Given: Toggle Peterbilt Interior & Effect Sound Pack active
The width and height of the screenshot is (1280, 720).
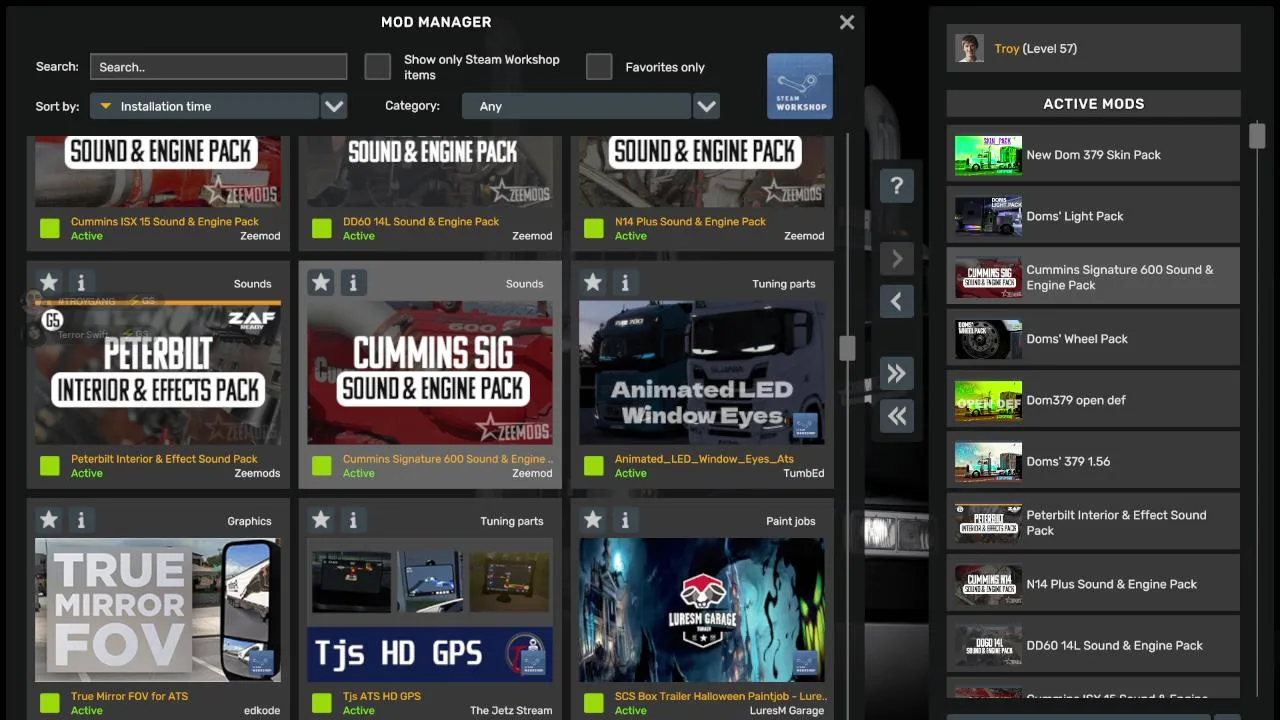Looking at the screenshot, I should pyautogui.click(x=50, y=466).
